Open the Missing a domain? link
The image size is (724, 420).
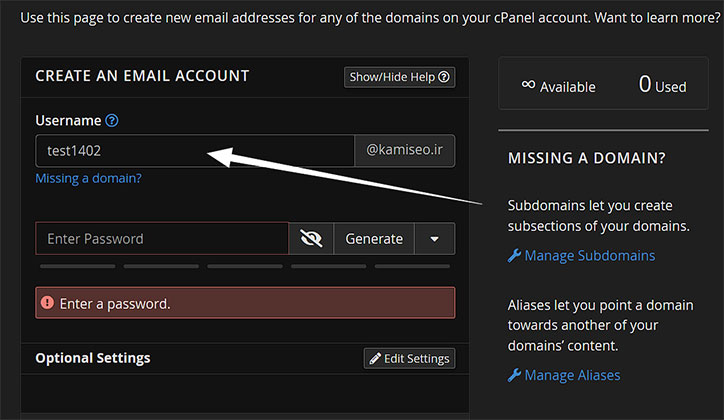pos(89,178)
